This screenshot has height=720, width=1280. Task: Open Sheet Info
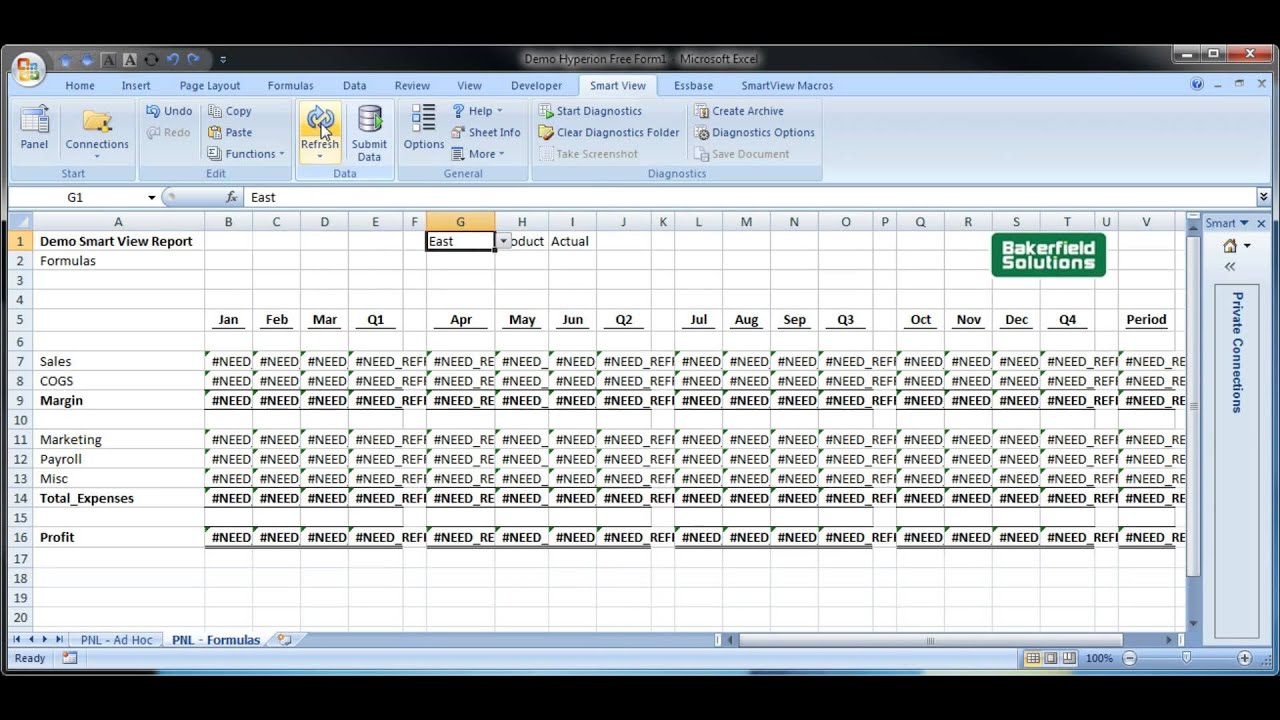486,132
